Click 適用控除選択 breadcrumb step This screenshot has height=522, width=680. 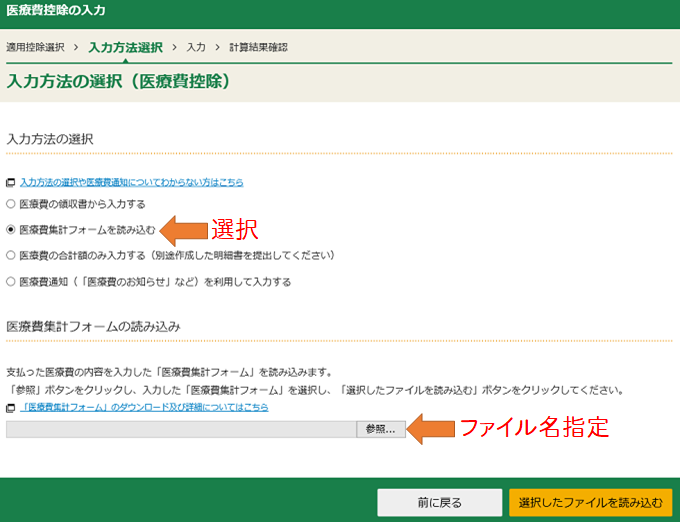click(x=35, y=47)
